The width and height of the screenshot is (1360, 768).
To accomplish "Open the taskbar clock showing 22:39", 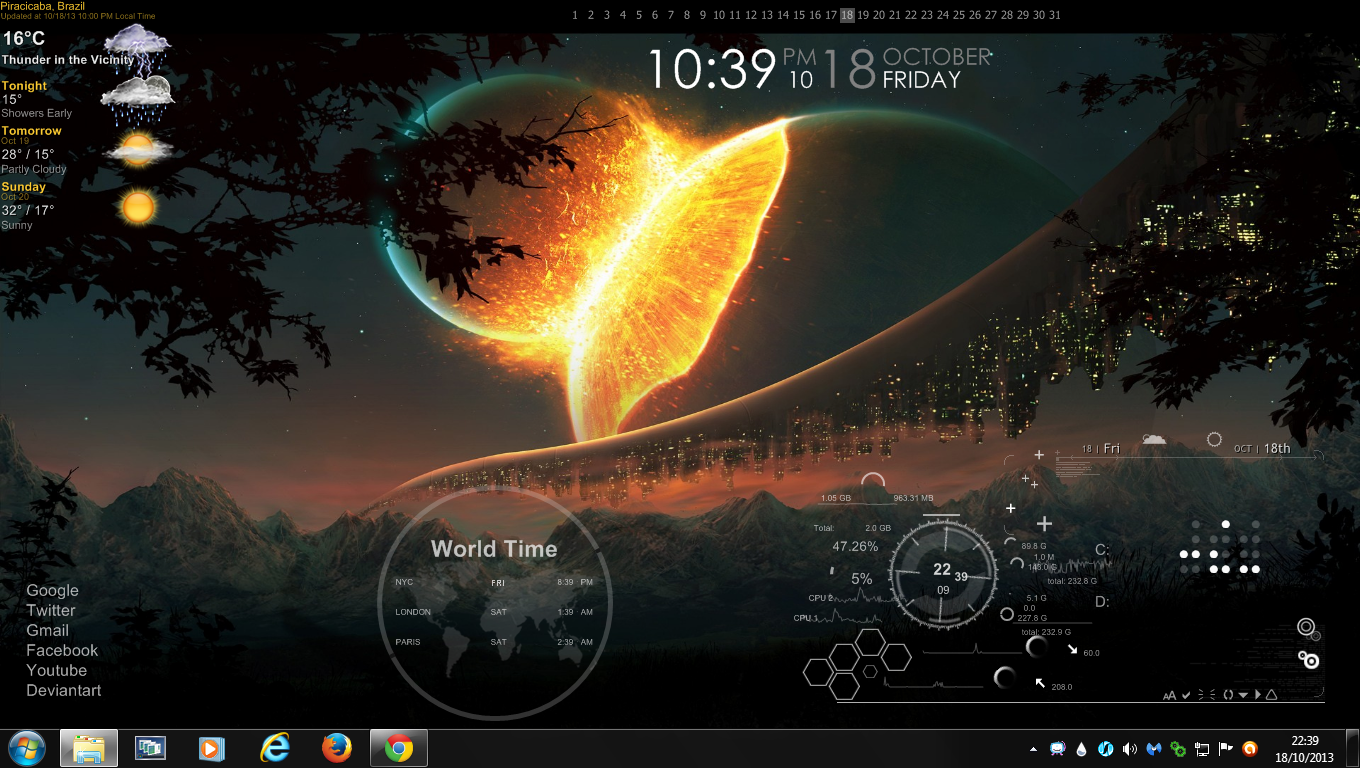I will (1305, 748).
